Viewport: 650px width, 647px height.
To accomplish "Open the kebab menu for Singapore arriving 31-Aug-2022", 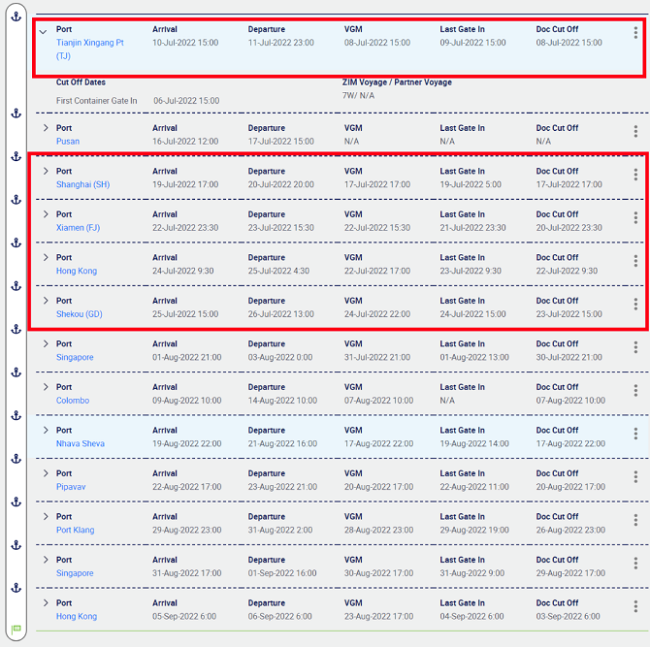I will [x=635, y=563].
